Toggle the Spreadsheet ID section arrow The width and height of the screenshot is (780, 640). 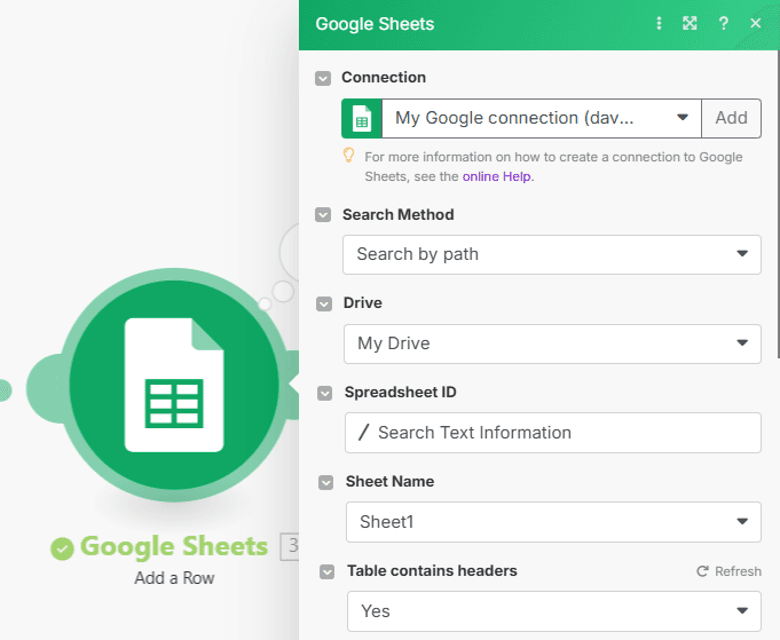pyautogui.click(x=325, y=393)
